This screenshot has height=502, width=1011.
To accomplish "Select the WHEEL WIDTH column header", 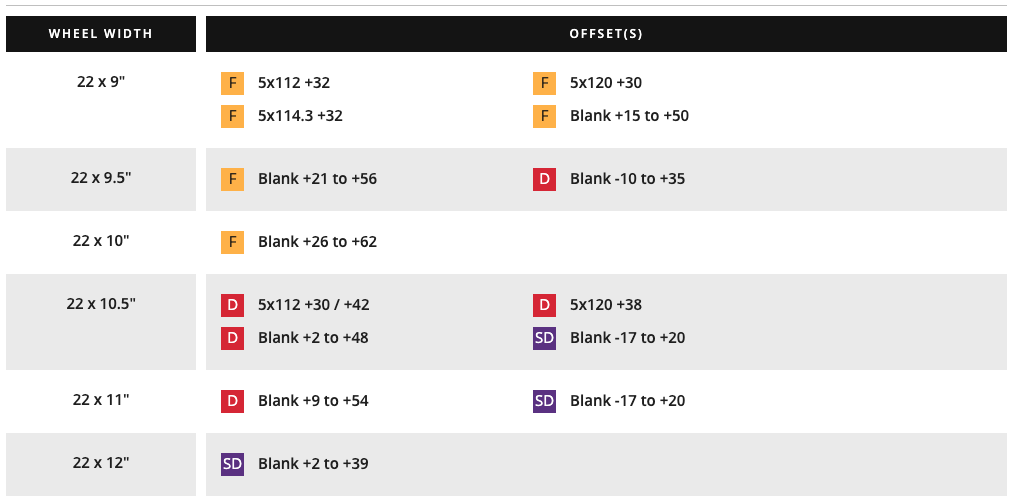I will click(101, 34).
